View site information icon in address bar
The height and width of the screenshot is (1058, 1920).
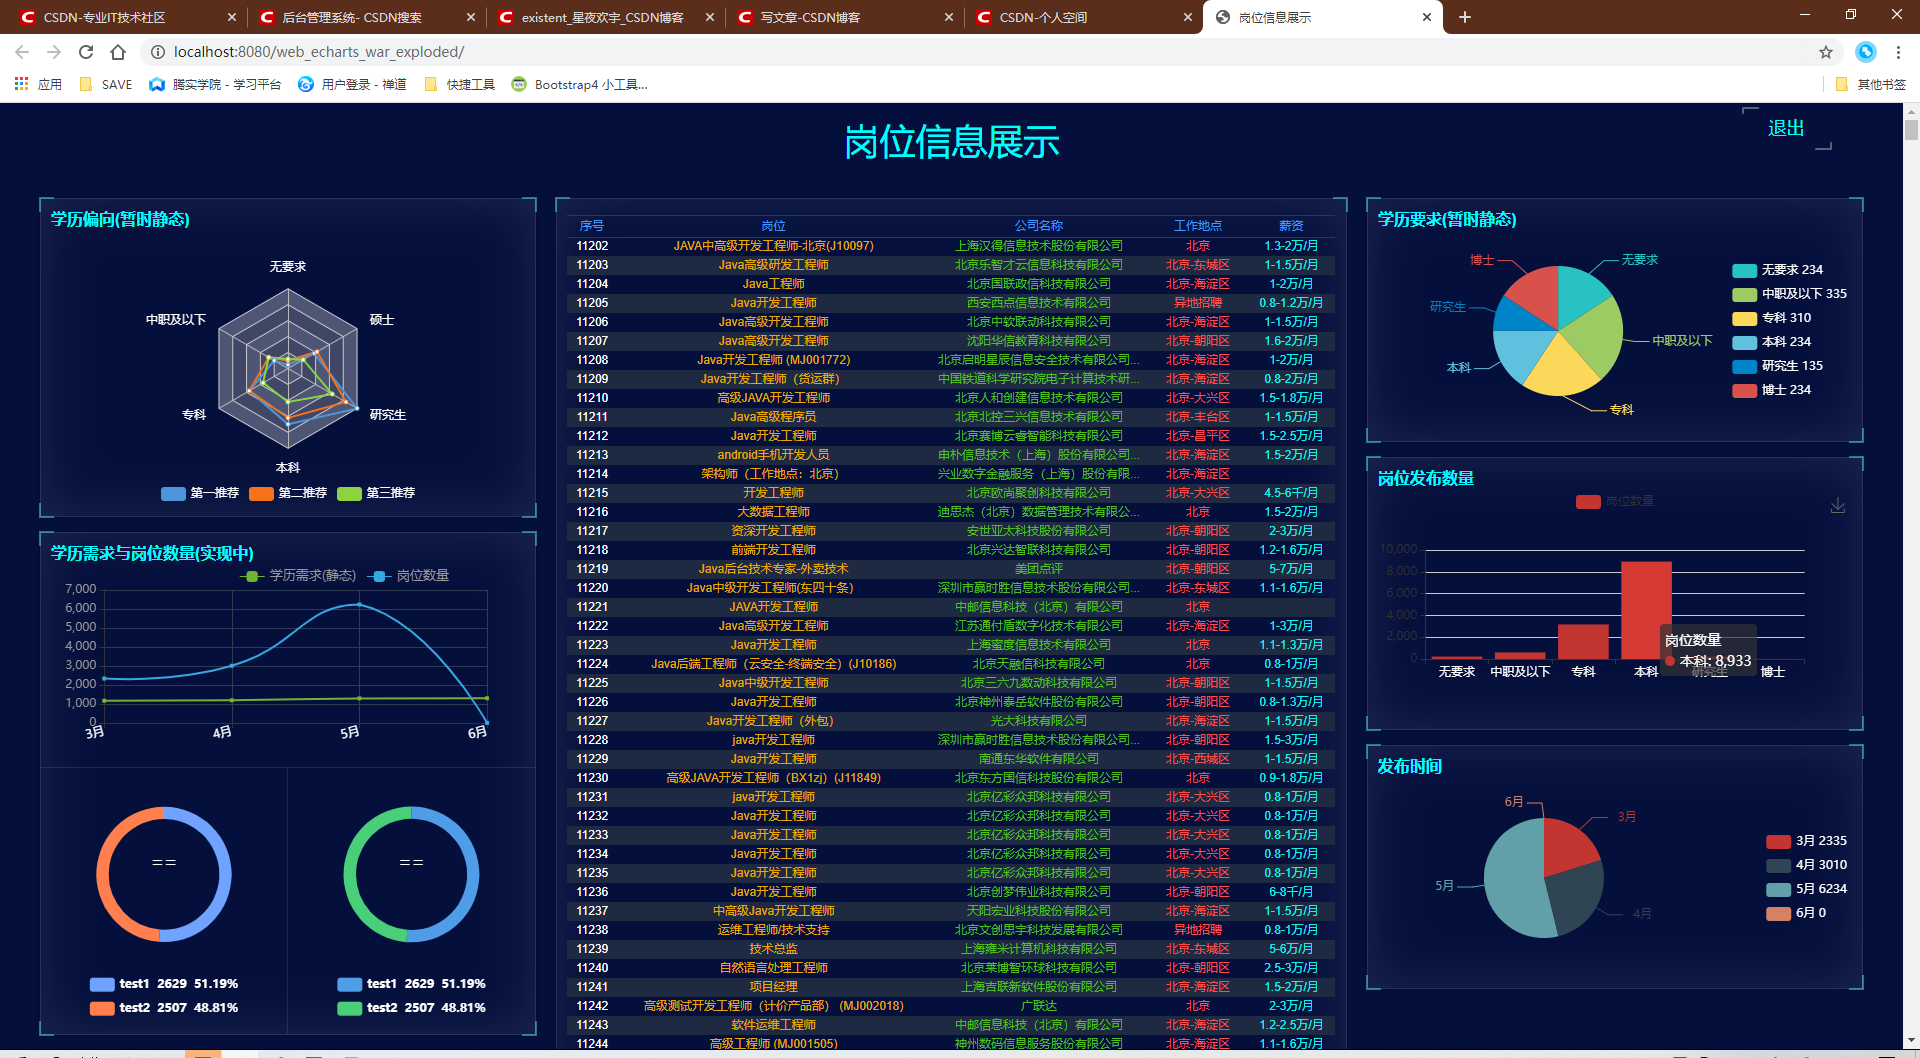click(157, 52)
